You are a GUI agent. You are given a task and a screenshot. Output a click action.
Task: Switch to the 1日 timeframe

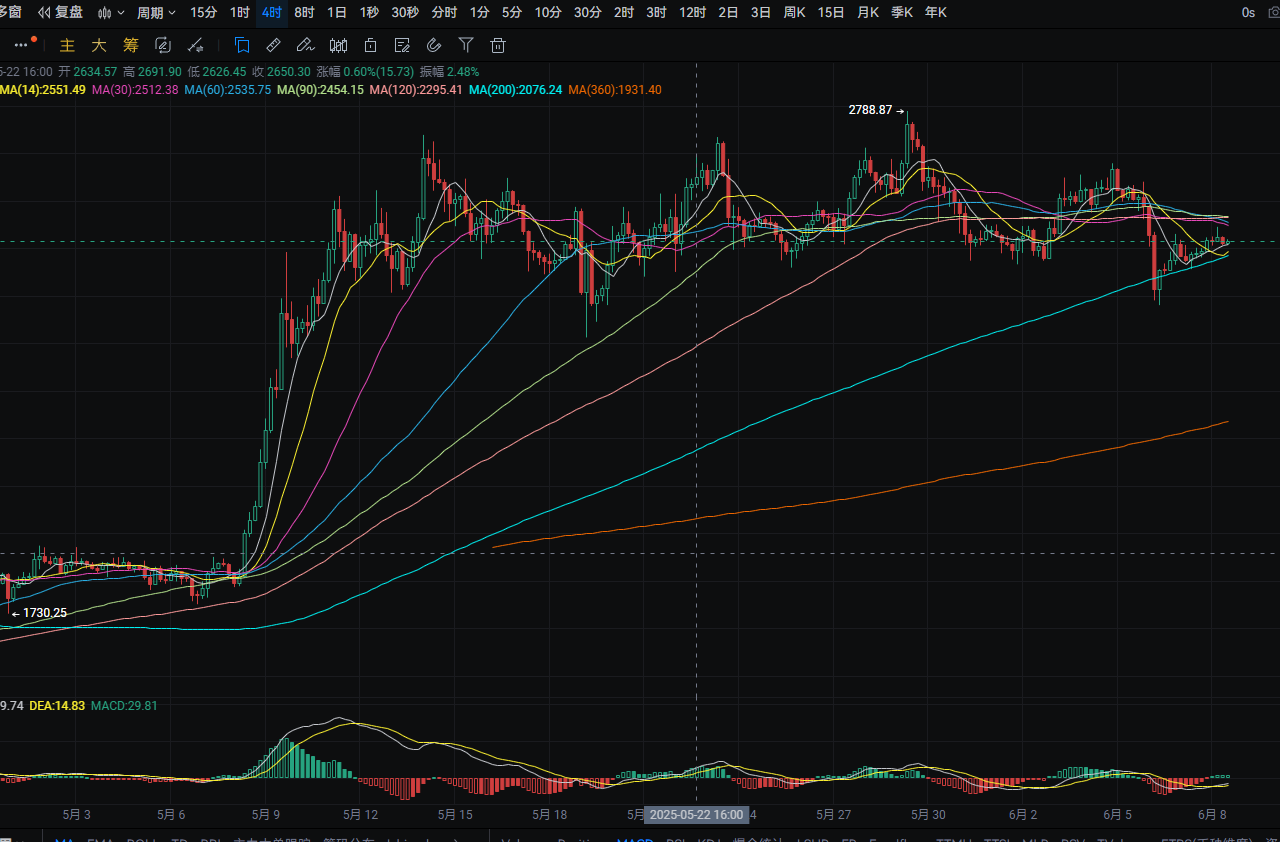337,13
